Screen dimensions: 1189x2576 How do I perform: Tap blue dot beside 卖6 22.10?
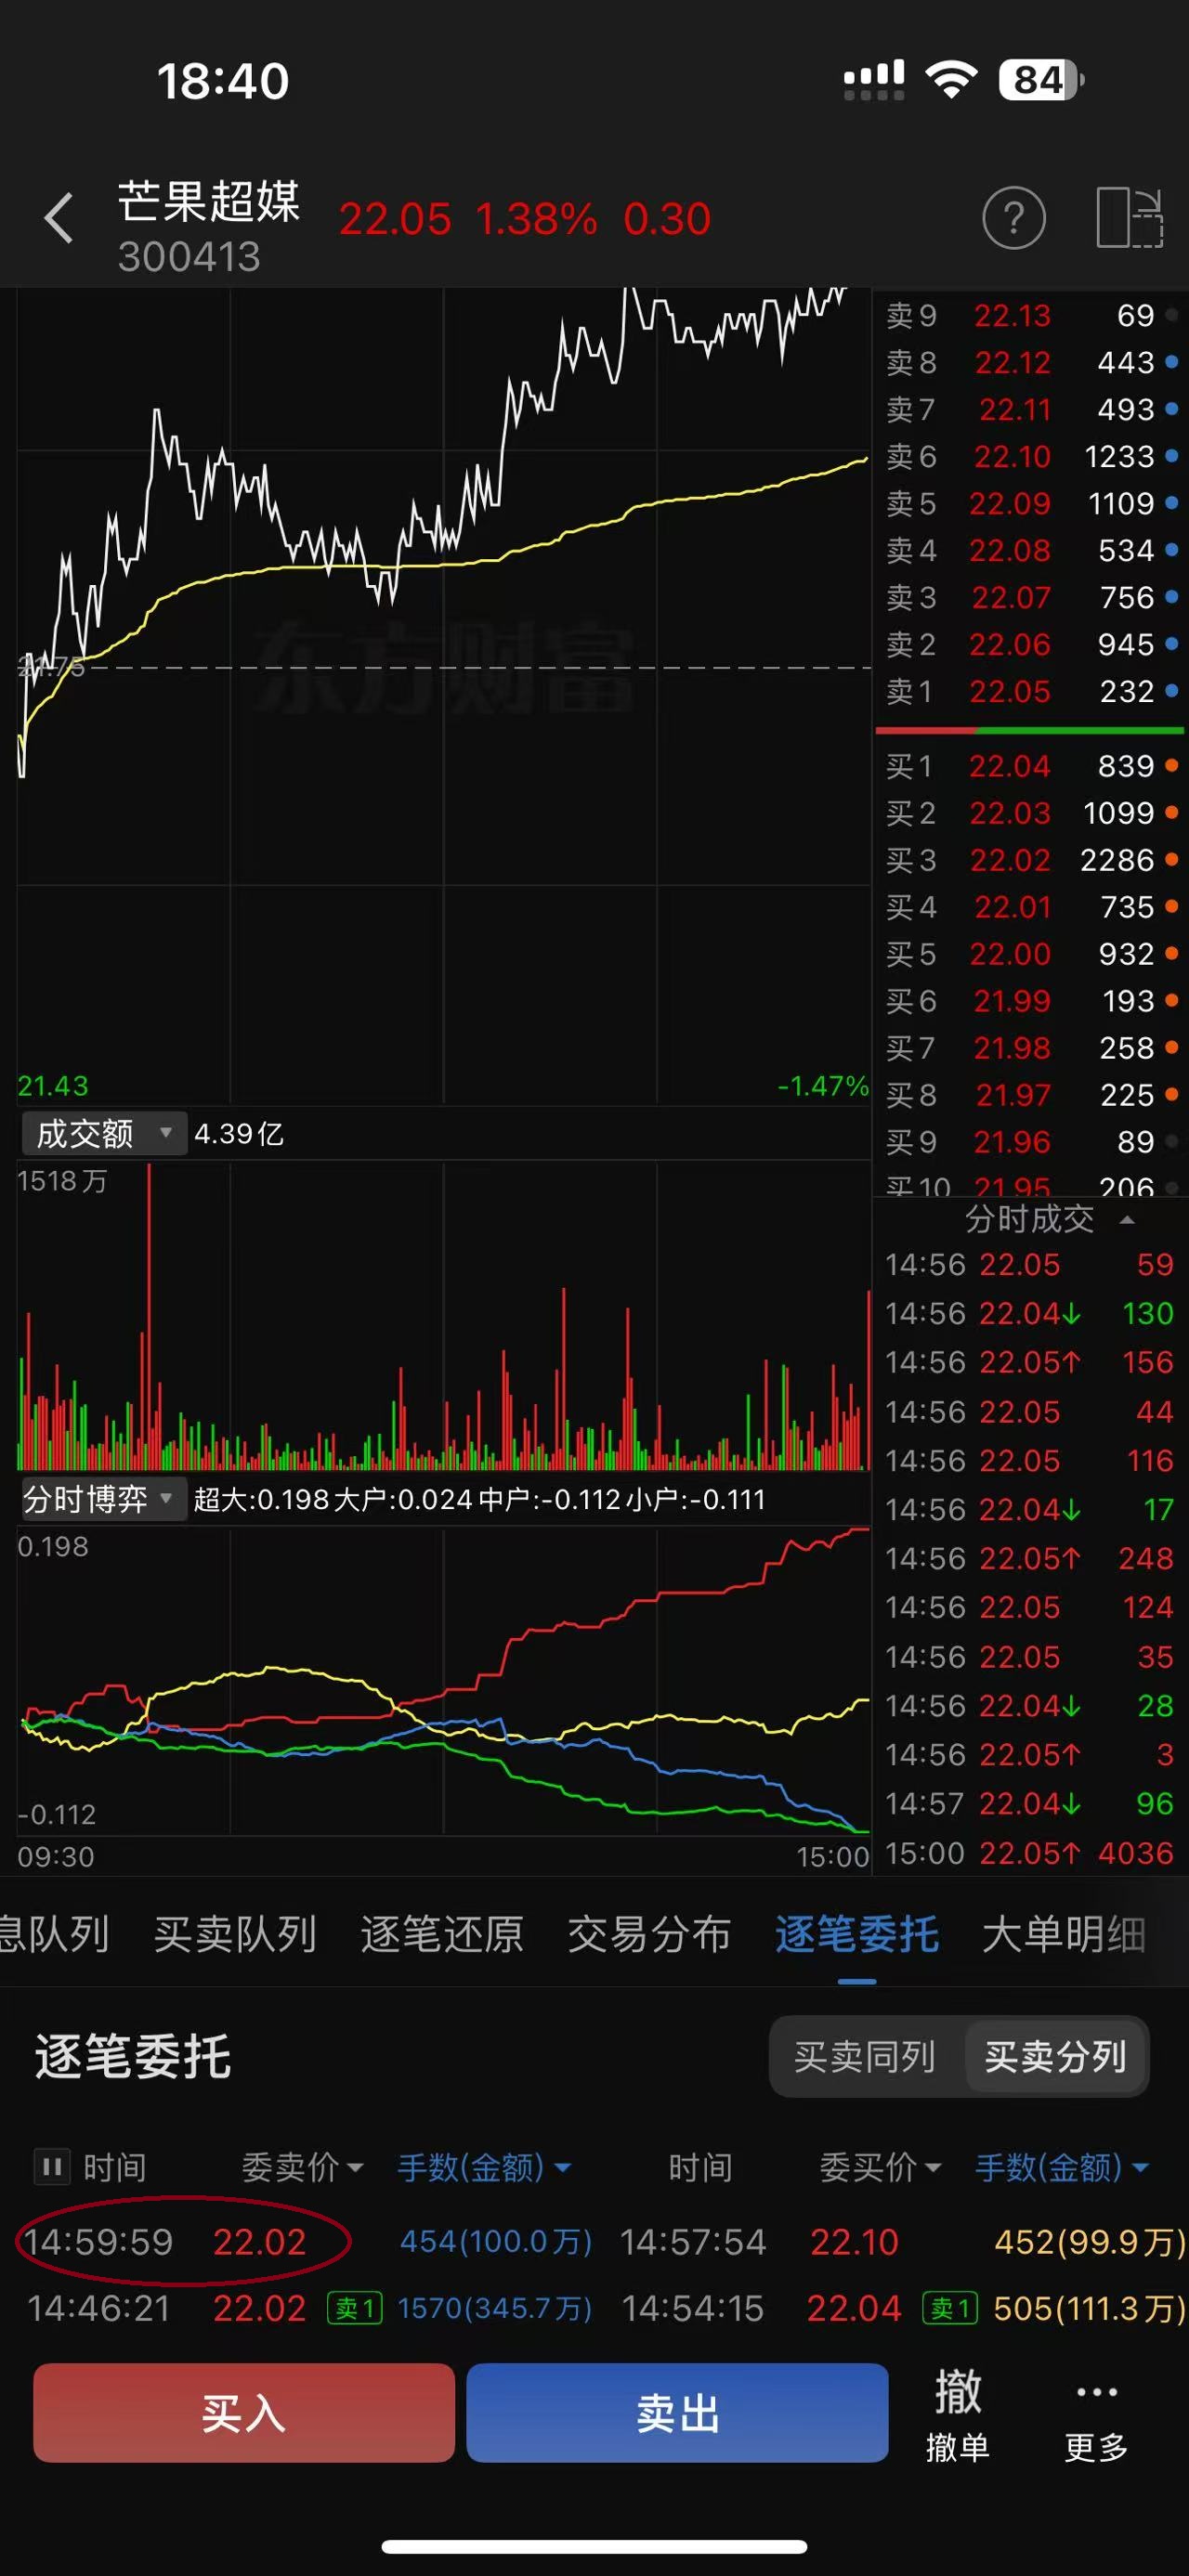pyautogui.click(x=1171, y=456)
